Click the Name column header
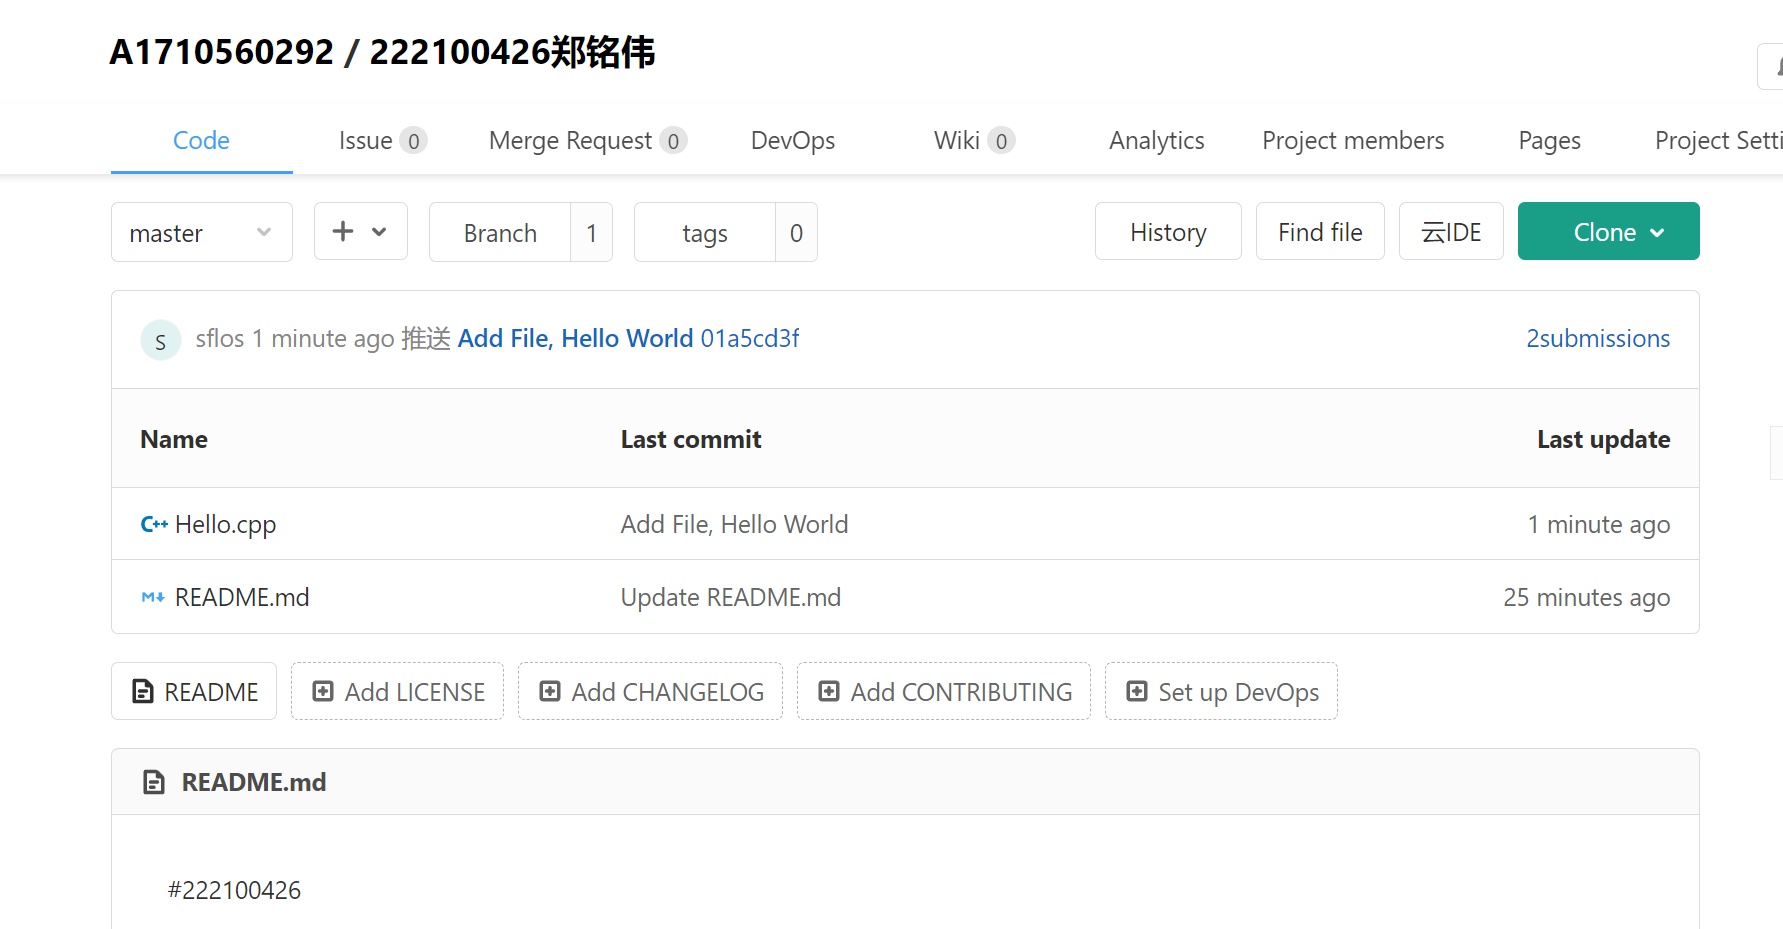 [x=174, y=439]
